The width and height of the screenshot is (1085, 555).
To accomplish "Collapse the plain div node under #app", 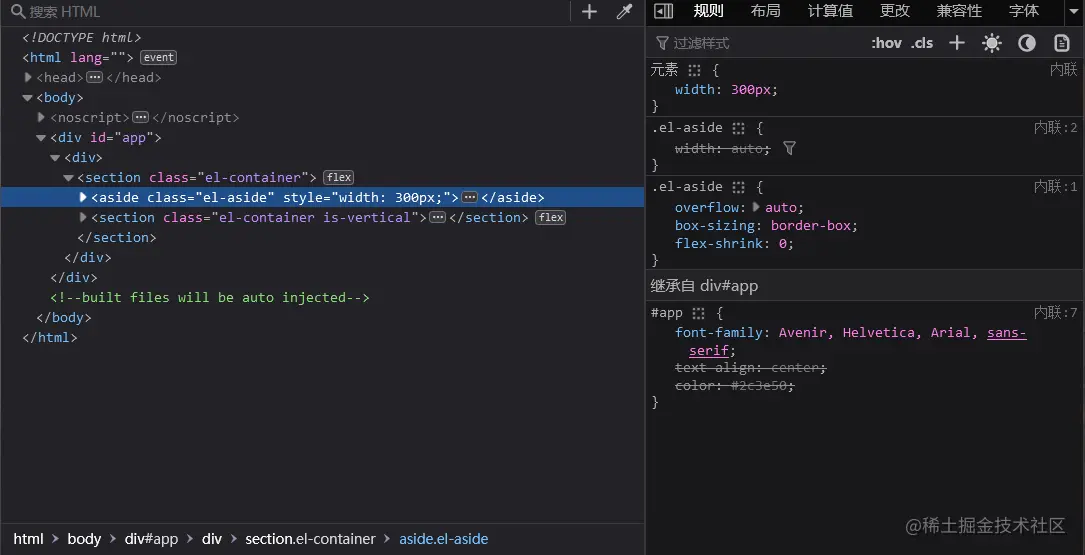I will (x=55, y=158).
